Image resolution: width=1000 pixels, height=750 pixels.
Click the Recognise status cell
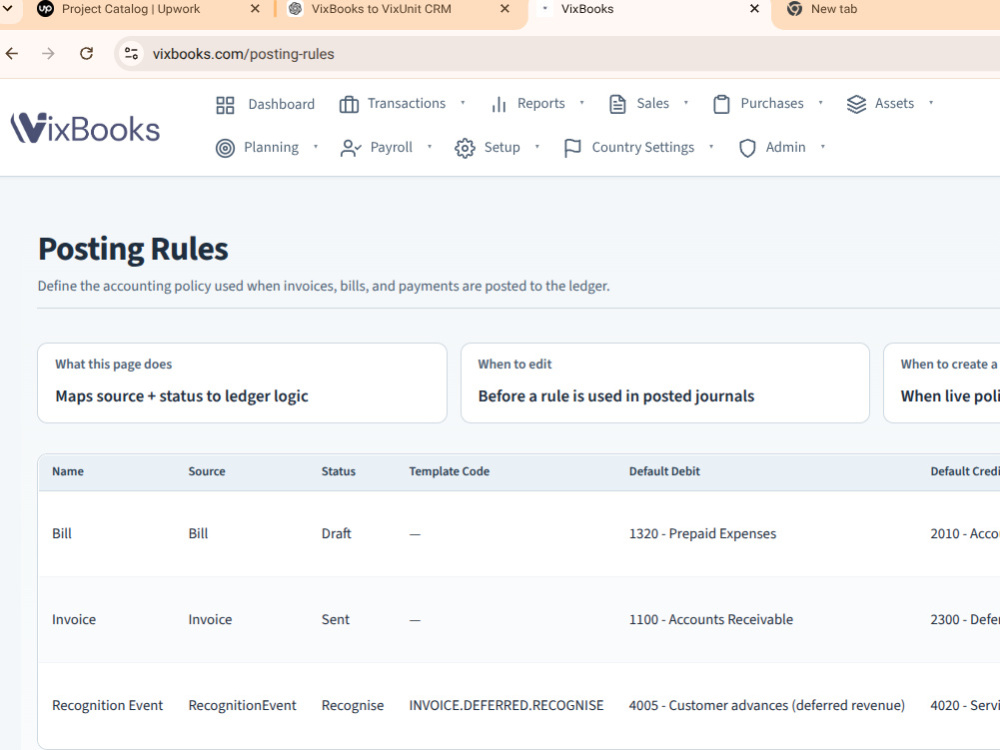(x=353, y=705)
